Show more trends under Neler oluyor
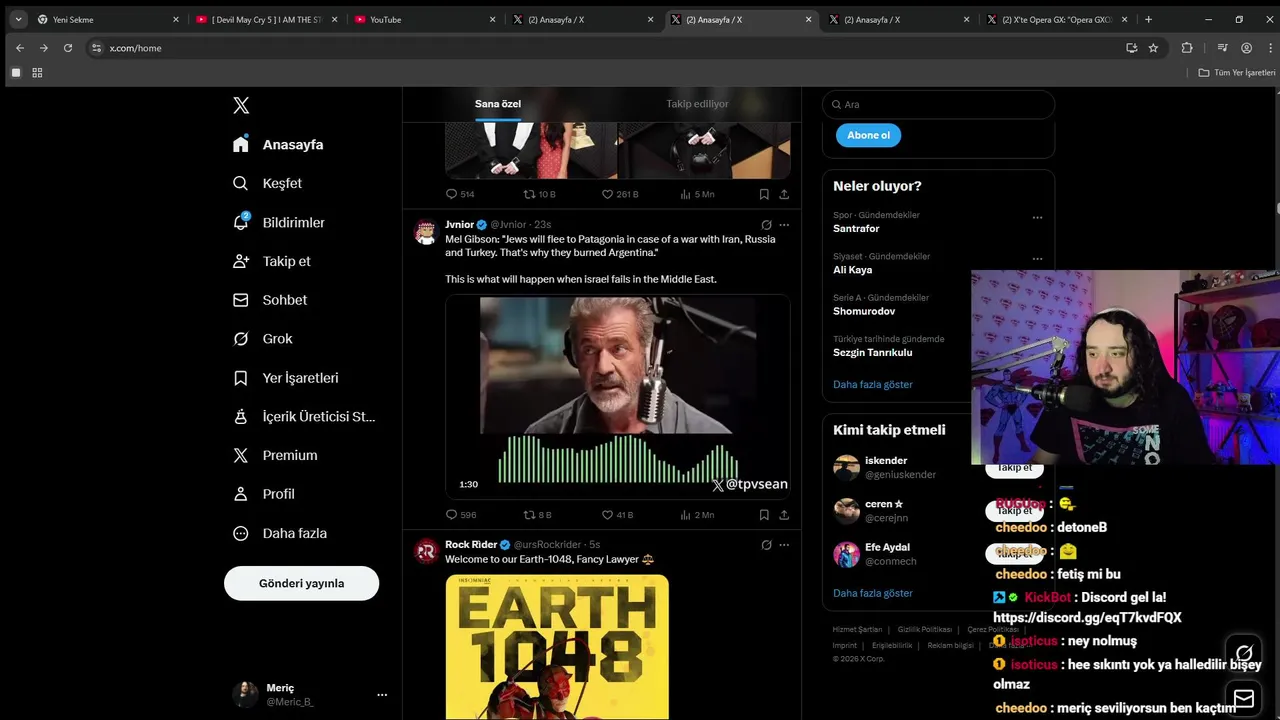Screen dimensions: 1280x720 pyautogui.click(x=873, y=384)
